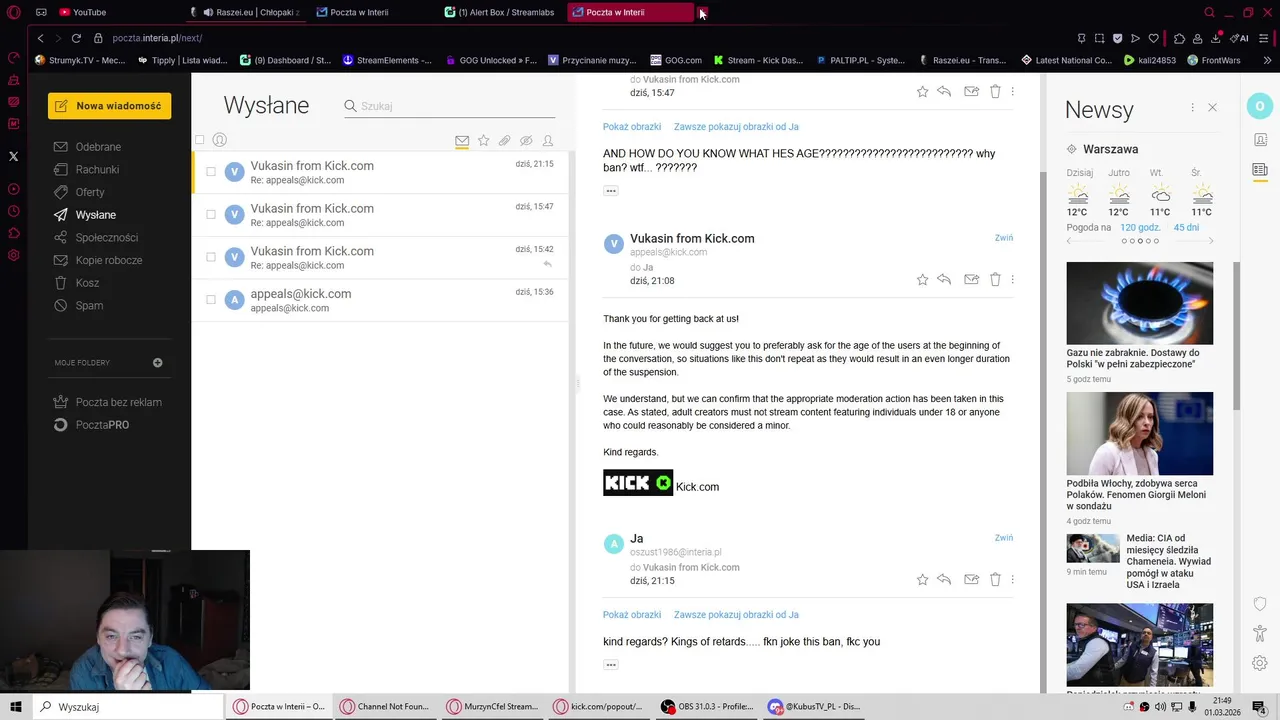Click the envelope icon on the 15:47 message
The width and height of the screenshot is (1280, 720).
point(971,92)
